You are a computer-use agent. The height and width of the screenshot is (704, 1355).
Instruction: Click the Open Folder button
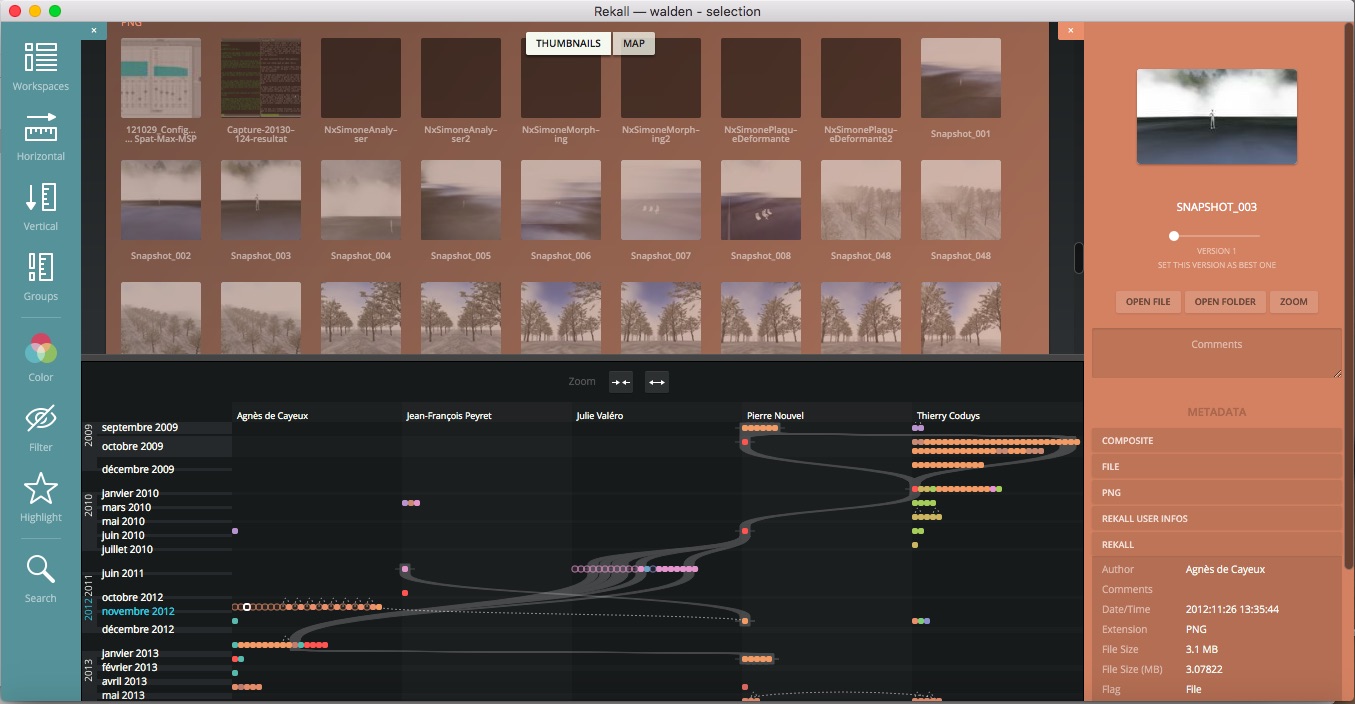pyautogui.click(x=1224, y=301)
